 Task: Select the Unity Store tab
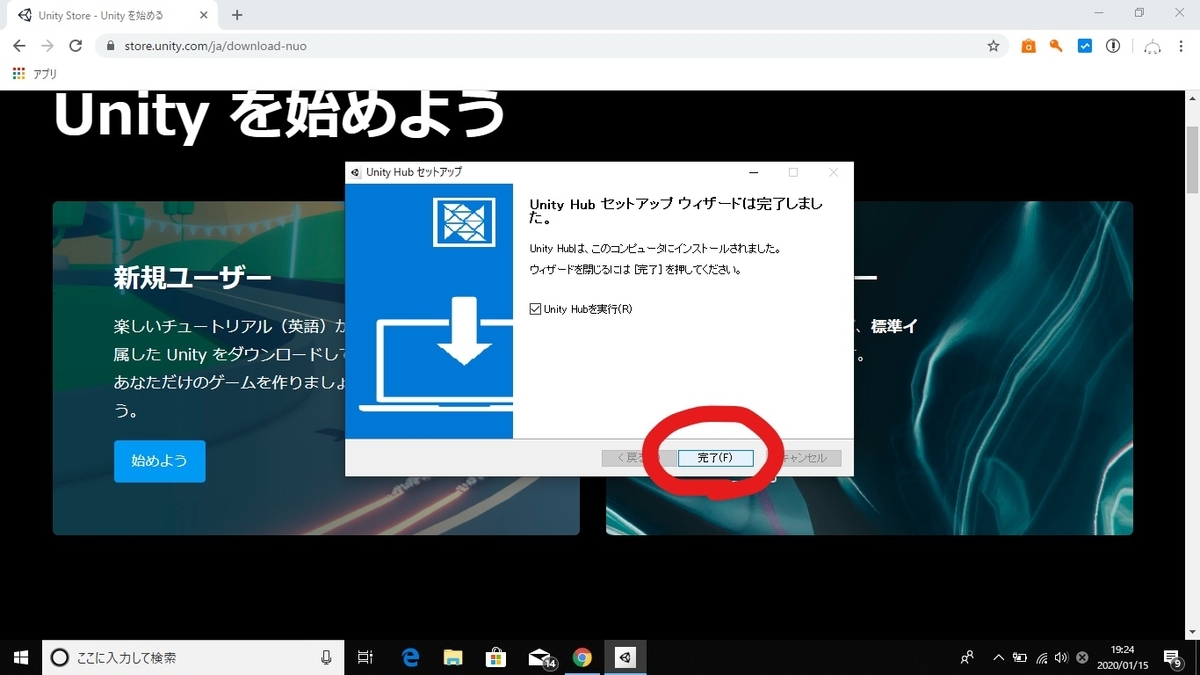pos(112,15)
